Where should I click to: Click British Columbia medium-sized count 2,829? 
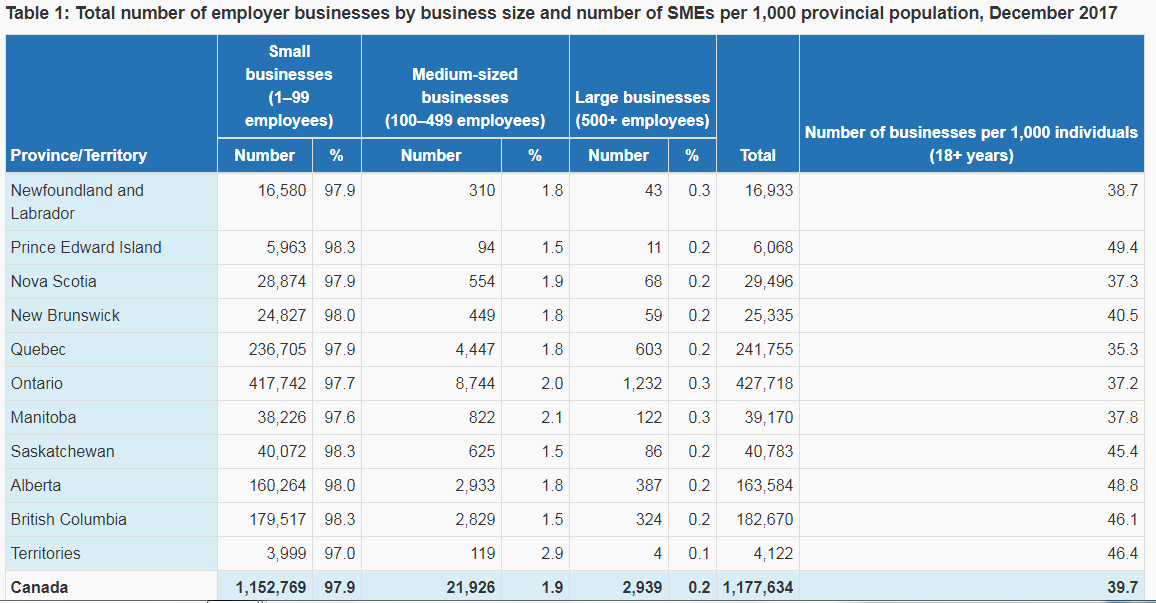tap(475, 519)
